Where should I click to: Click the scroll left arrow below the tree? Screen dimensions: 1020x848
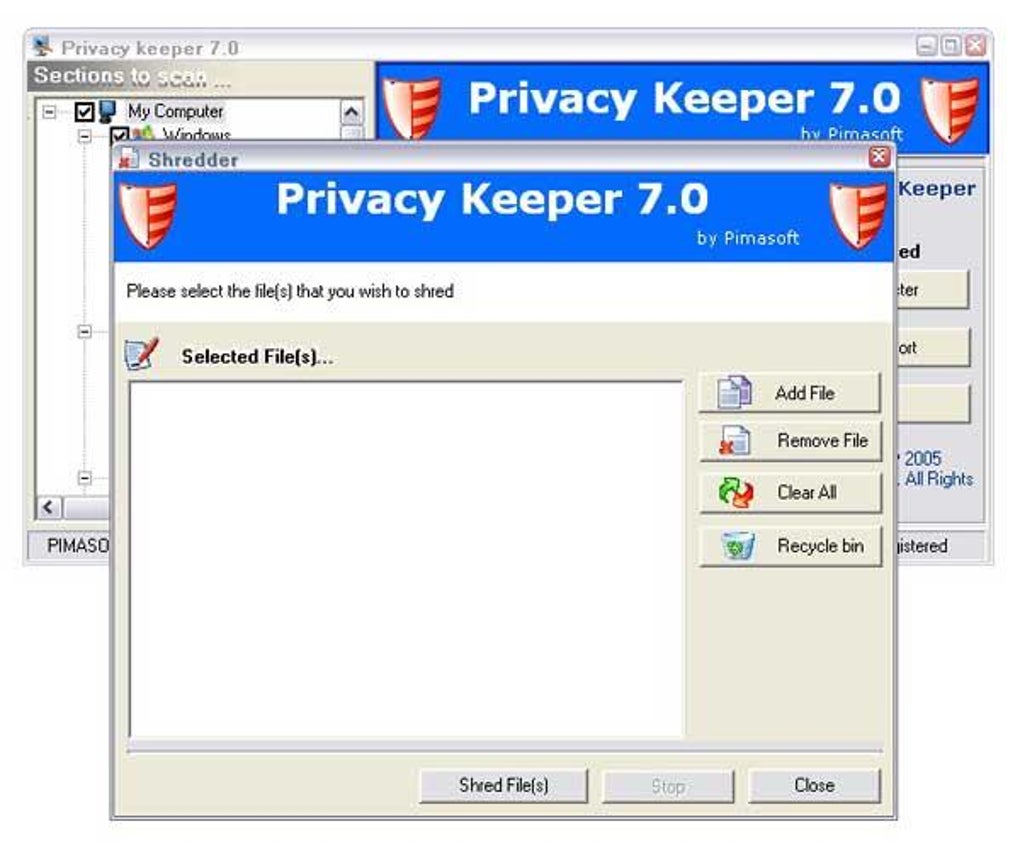49,507
